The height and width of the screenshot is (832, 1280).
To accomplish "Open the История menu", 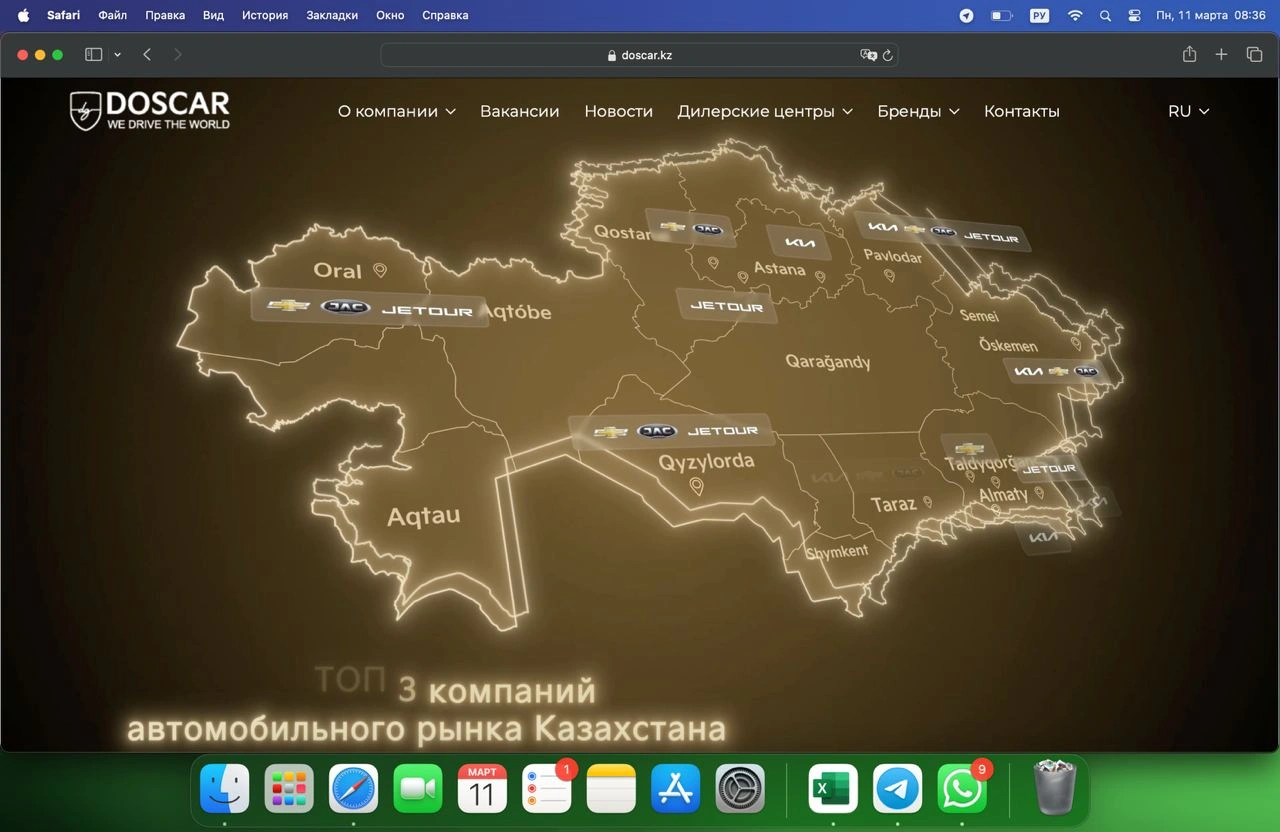I will click(265, 15).
